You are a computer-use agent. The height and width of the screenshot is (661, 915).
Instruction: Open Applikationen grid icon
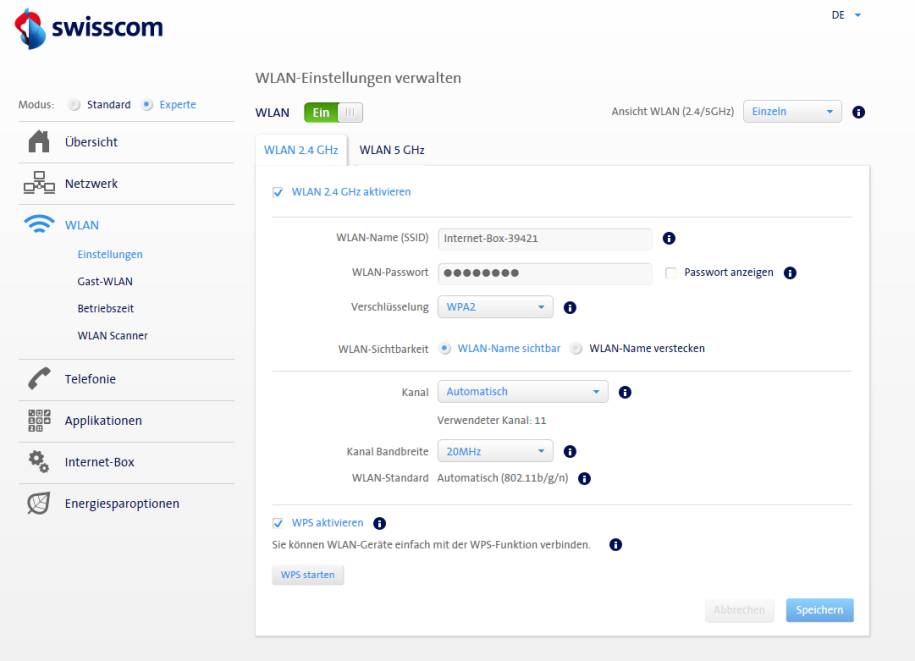click(39, 420)
